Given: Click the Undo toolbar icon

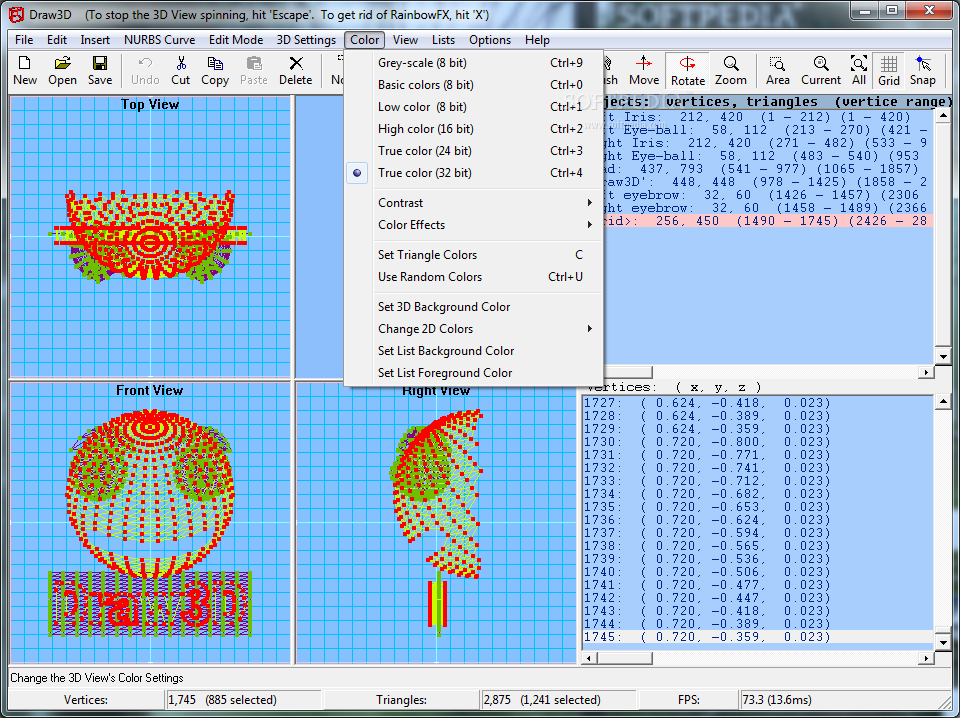Looking at the screenshot, I should [x=145, y=70].
